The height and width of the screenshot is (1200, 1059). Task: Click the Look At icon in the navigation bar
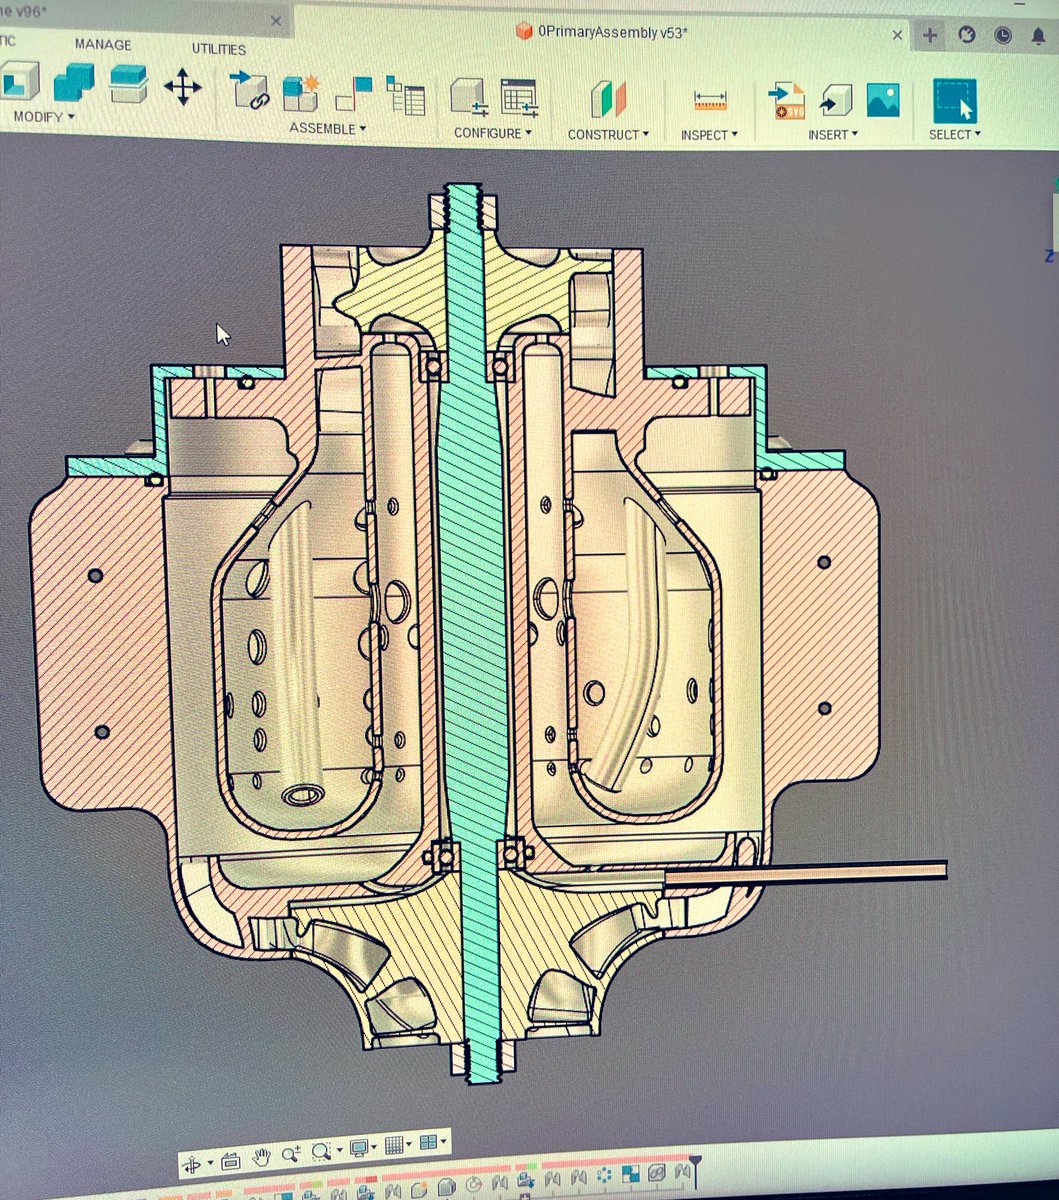coord(231,1162)
